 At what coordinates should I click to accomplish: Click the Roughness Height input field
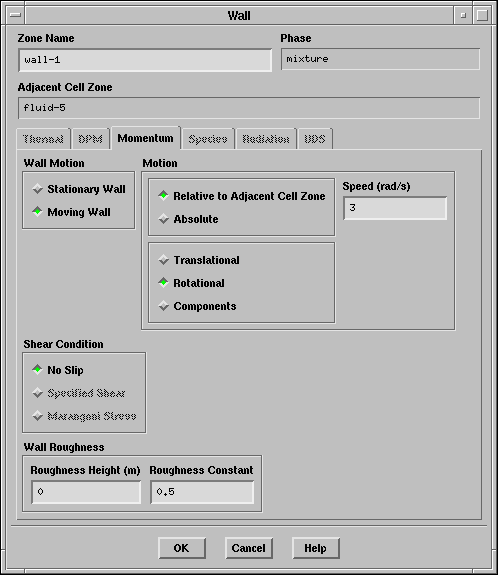coord(86,492)
